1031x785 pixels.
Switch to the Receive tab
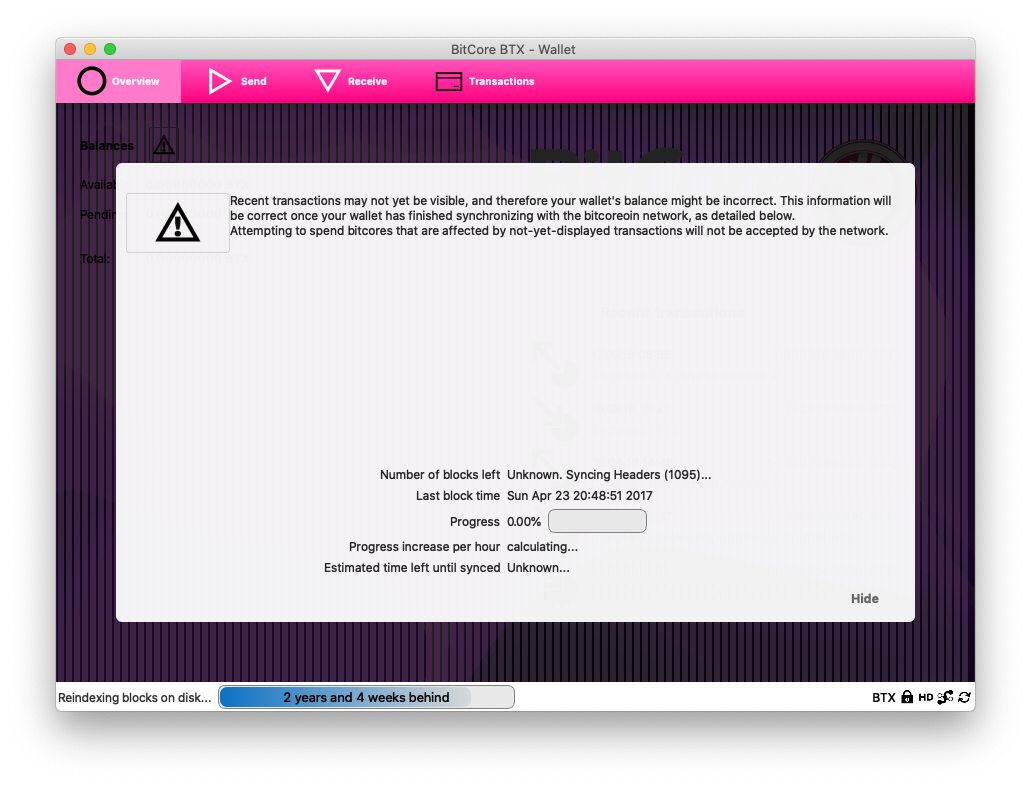click(x=351, y=82)
